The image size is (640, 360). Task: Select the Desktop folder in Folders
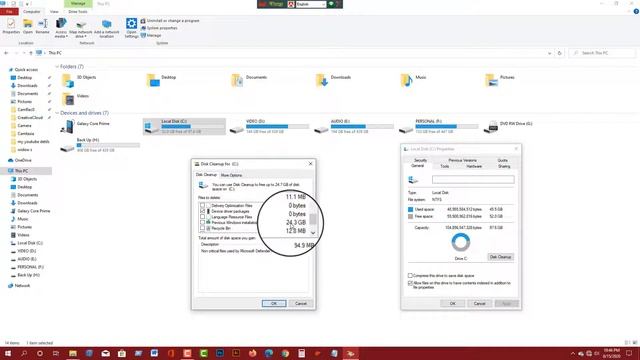[x=162, y=80]
